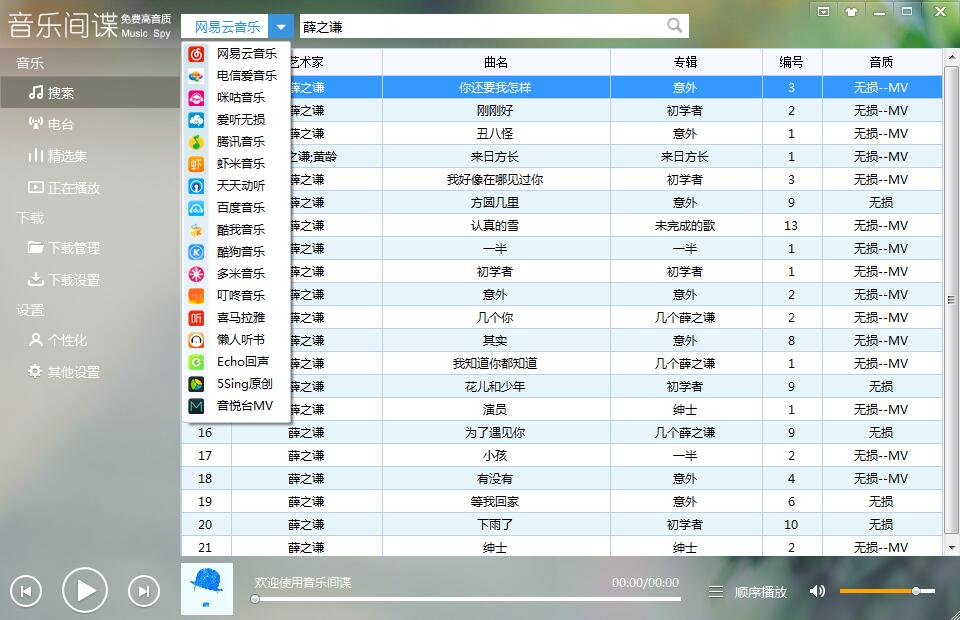Image resolution: width=960 pixels, height=620 pixels.
Task: Click the results list scroll up arrow
Action: point(951,58)
